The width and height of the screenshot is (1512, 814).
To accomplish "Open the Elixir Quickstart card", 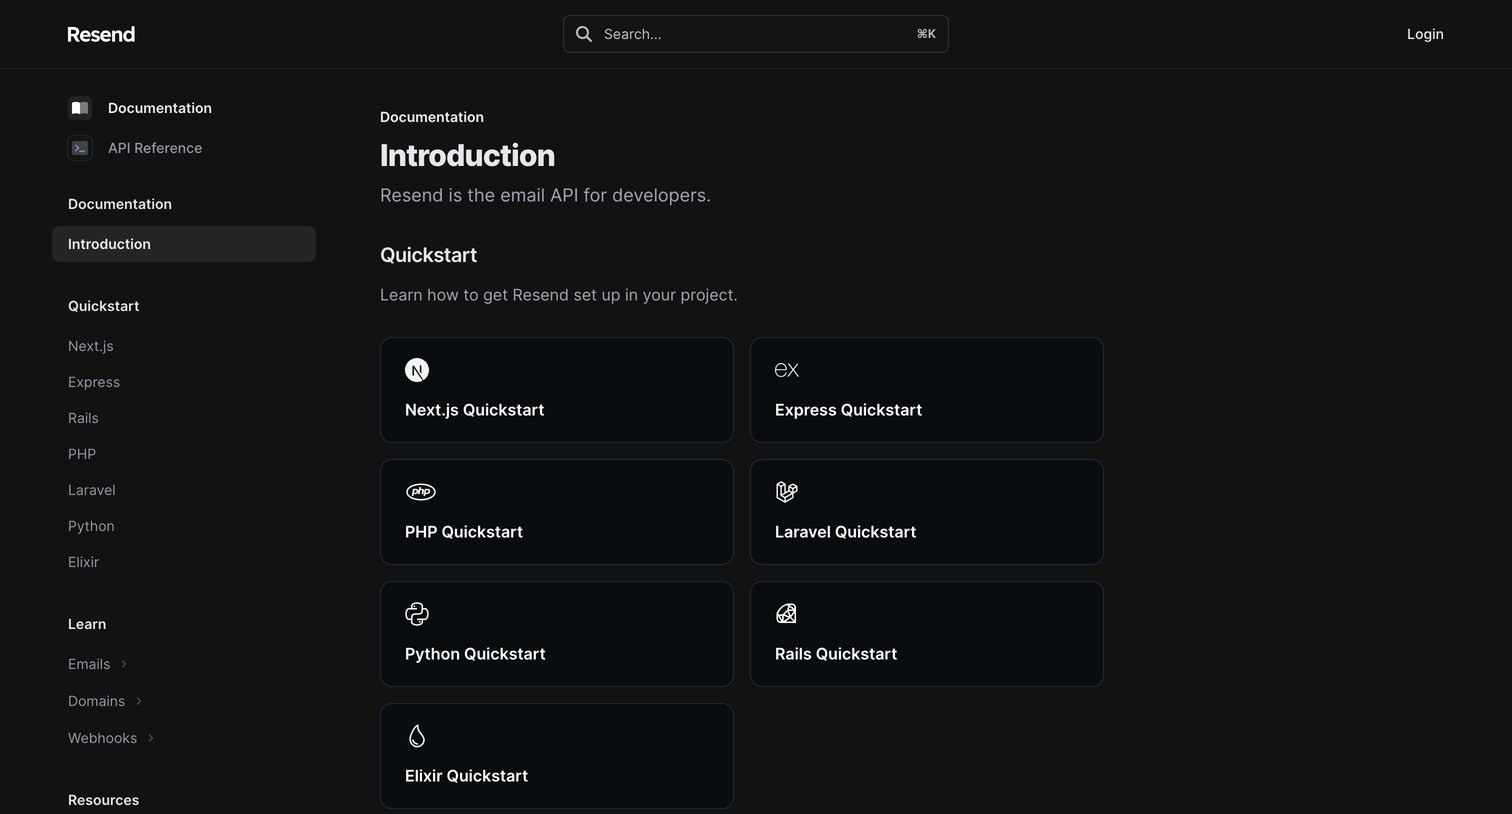I will [557, 756].
